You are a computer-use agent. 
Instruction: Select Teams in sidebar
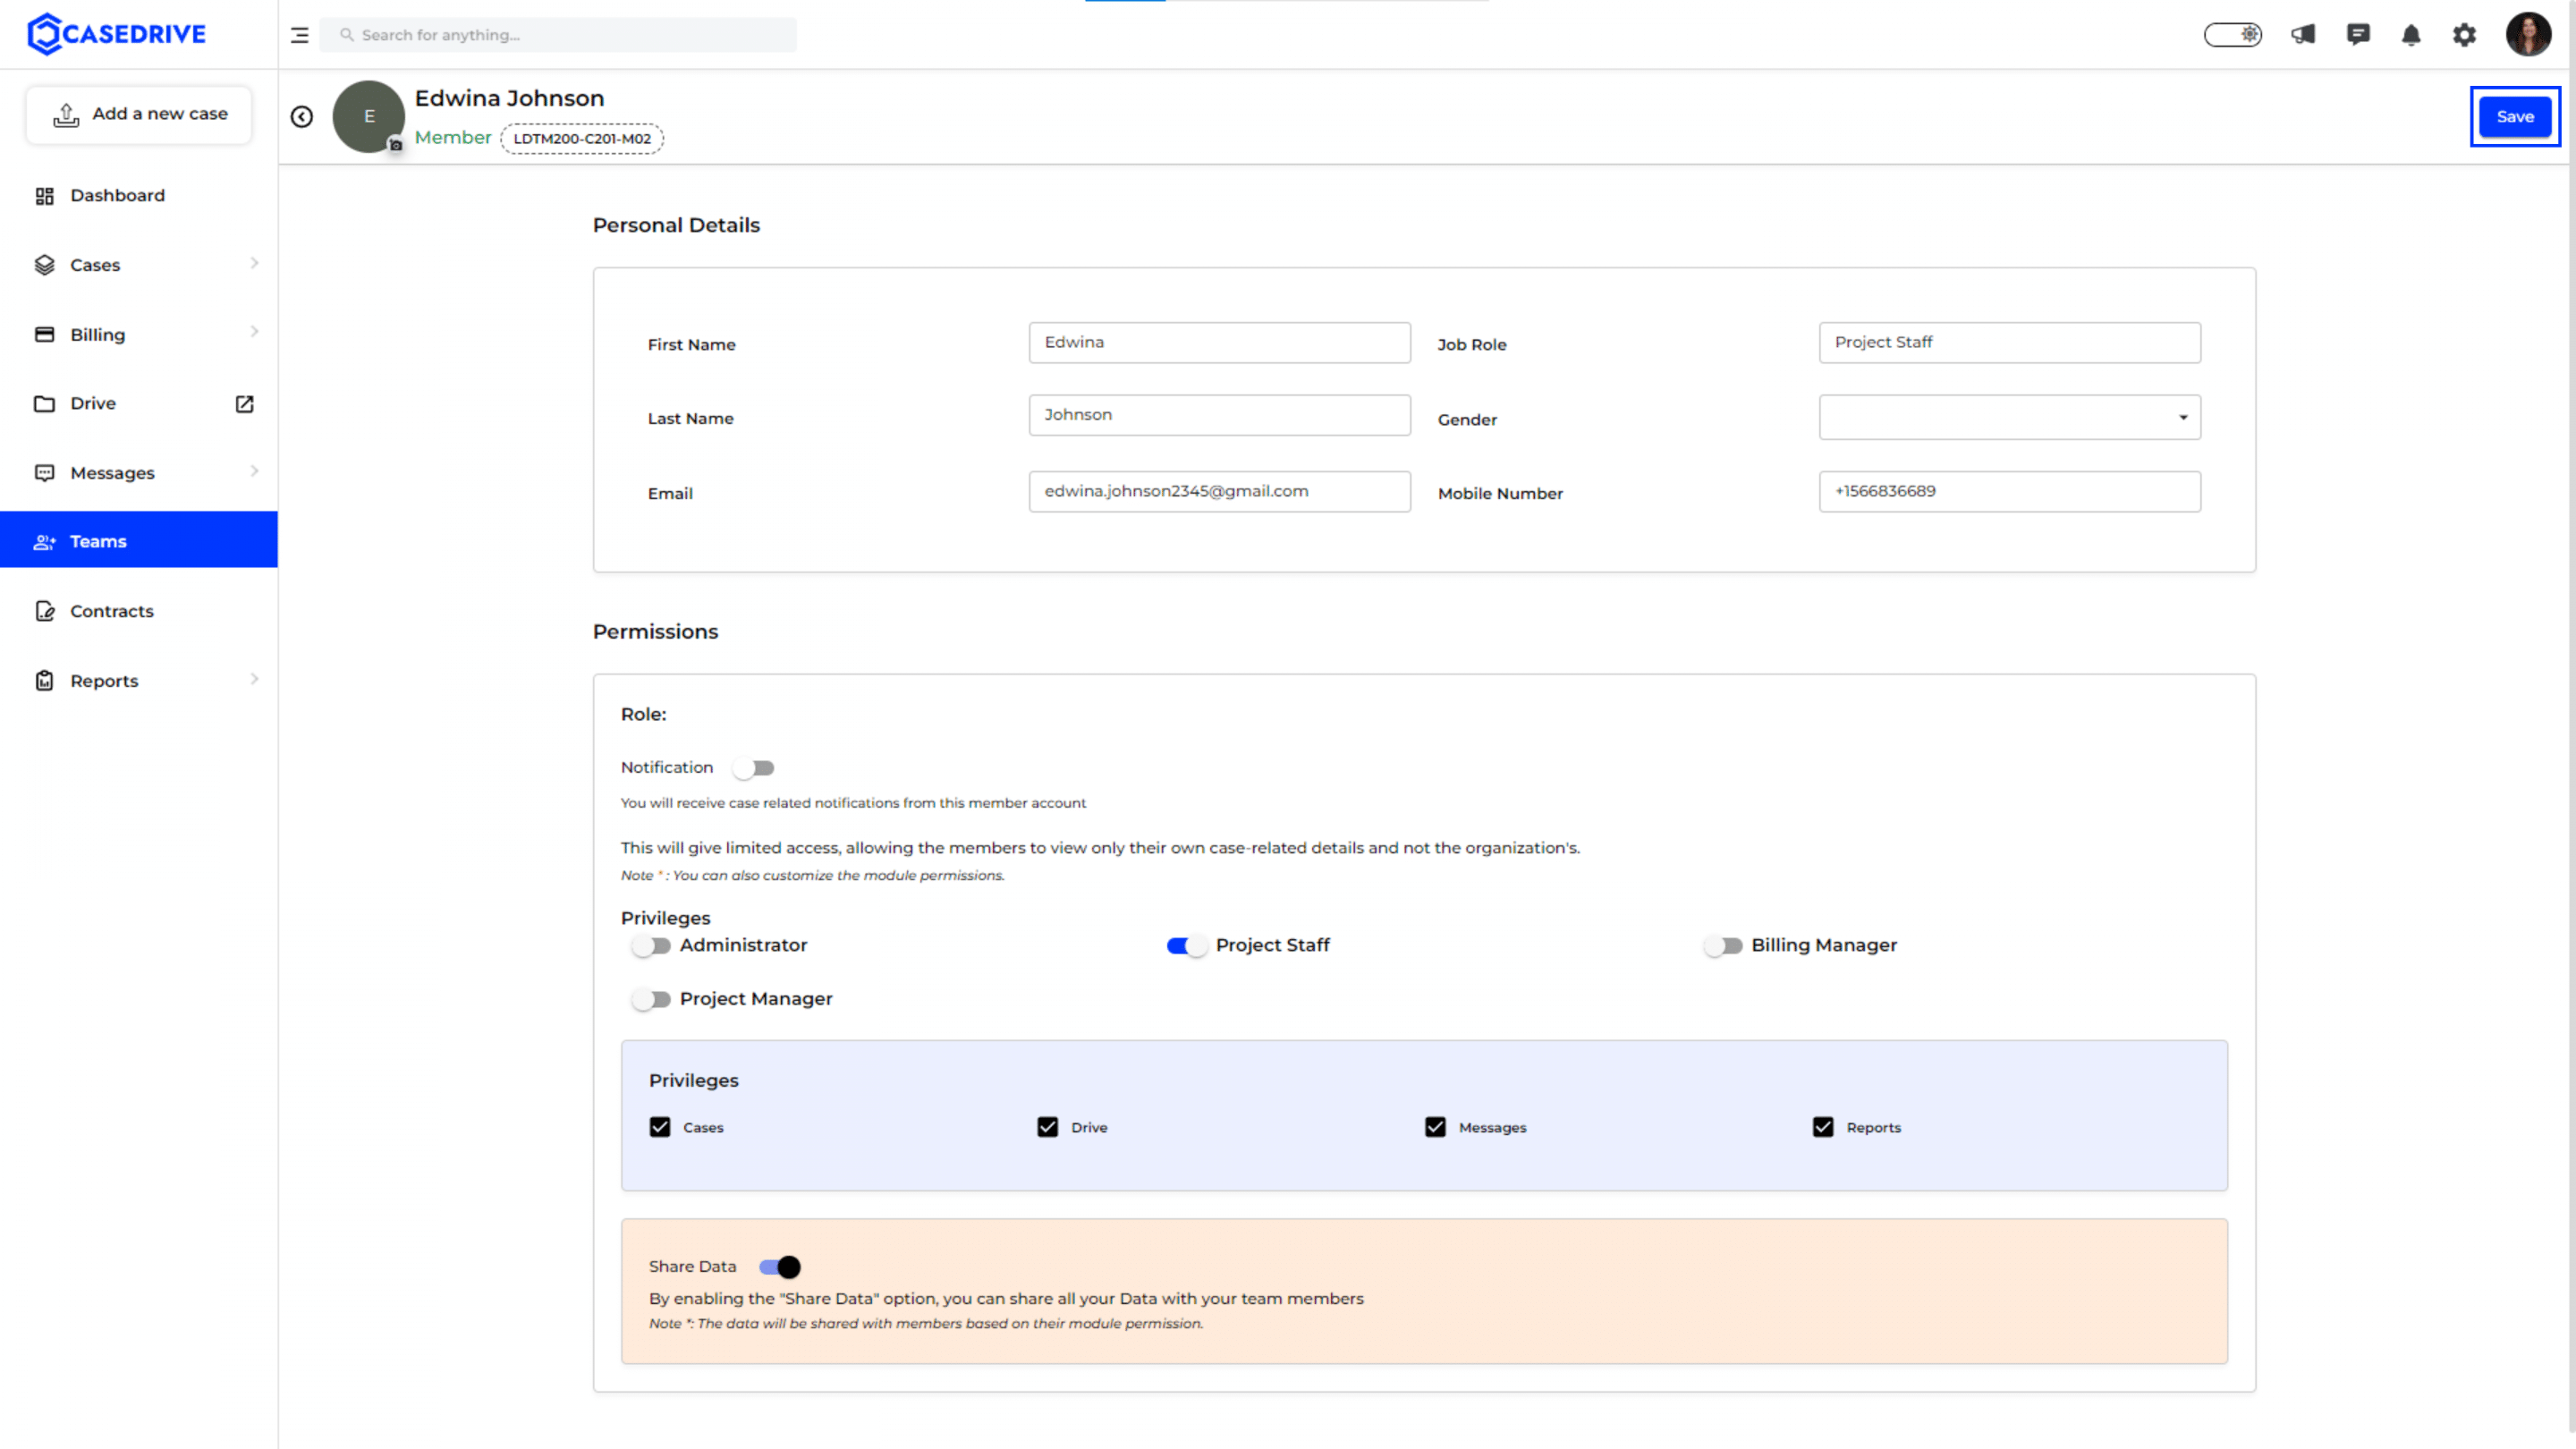pos(139,540)
